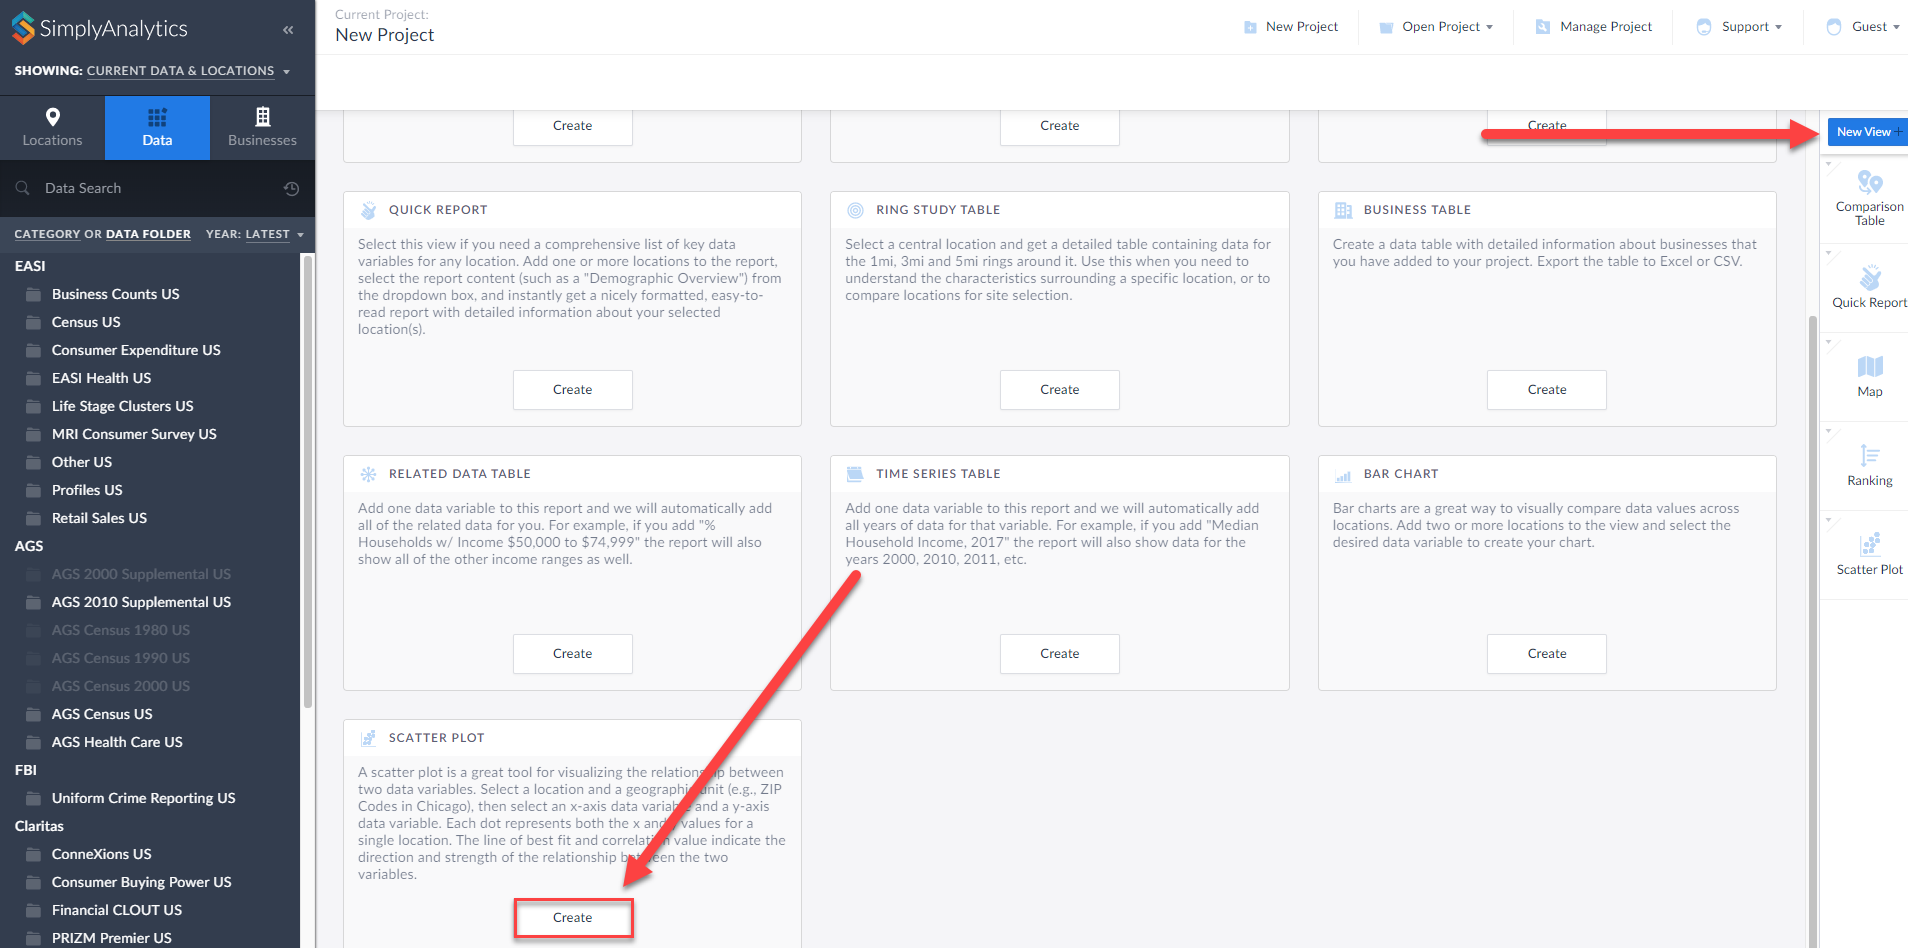Collapse the sidebar with the double-chevron icon
1908x948 pixels.
(x=288, y=29)
